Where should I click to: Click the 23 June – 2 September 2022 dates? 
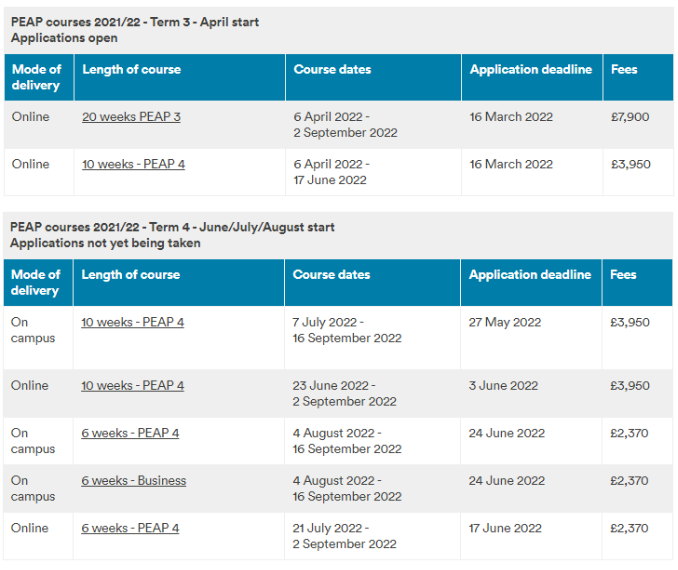[344, 393]
